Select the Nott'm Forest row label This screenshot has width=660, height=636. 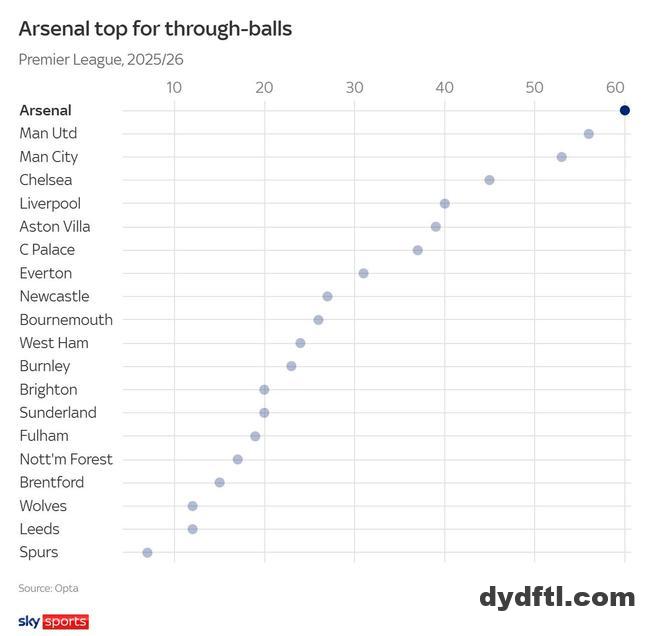point(66,459)
